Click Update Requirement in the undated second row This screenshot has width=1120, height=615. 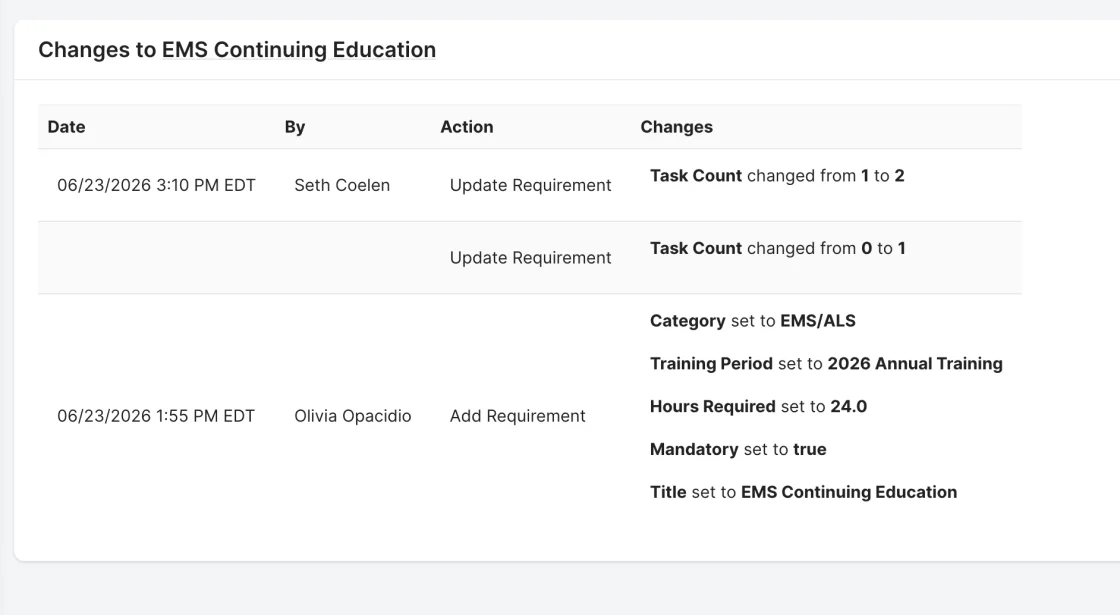(x=531, y=258)
